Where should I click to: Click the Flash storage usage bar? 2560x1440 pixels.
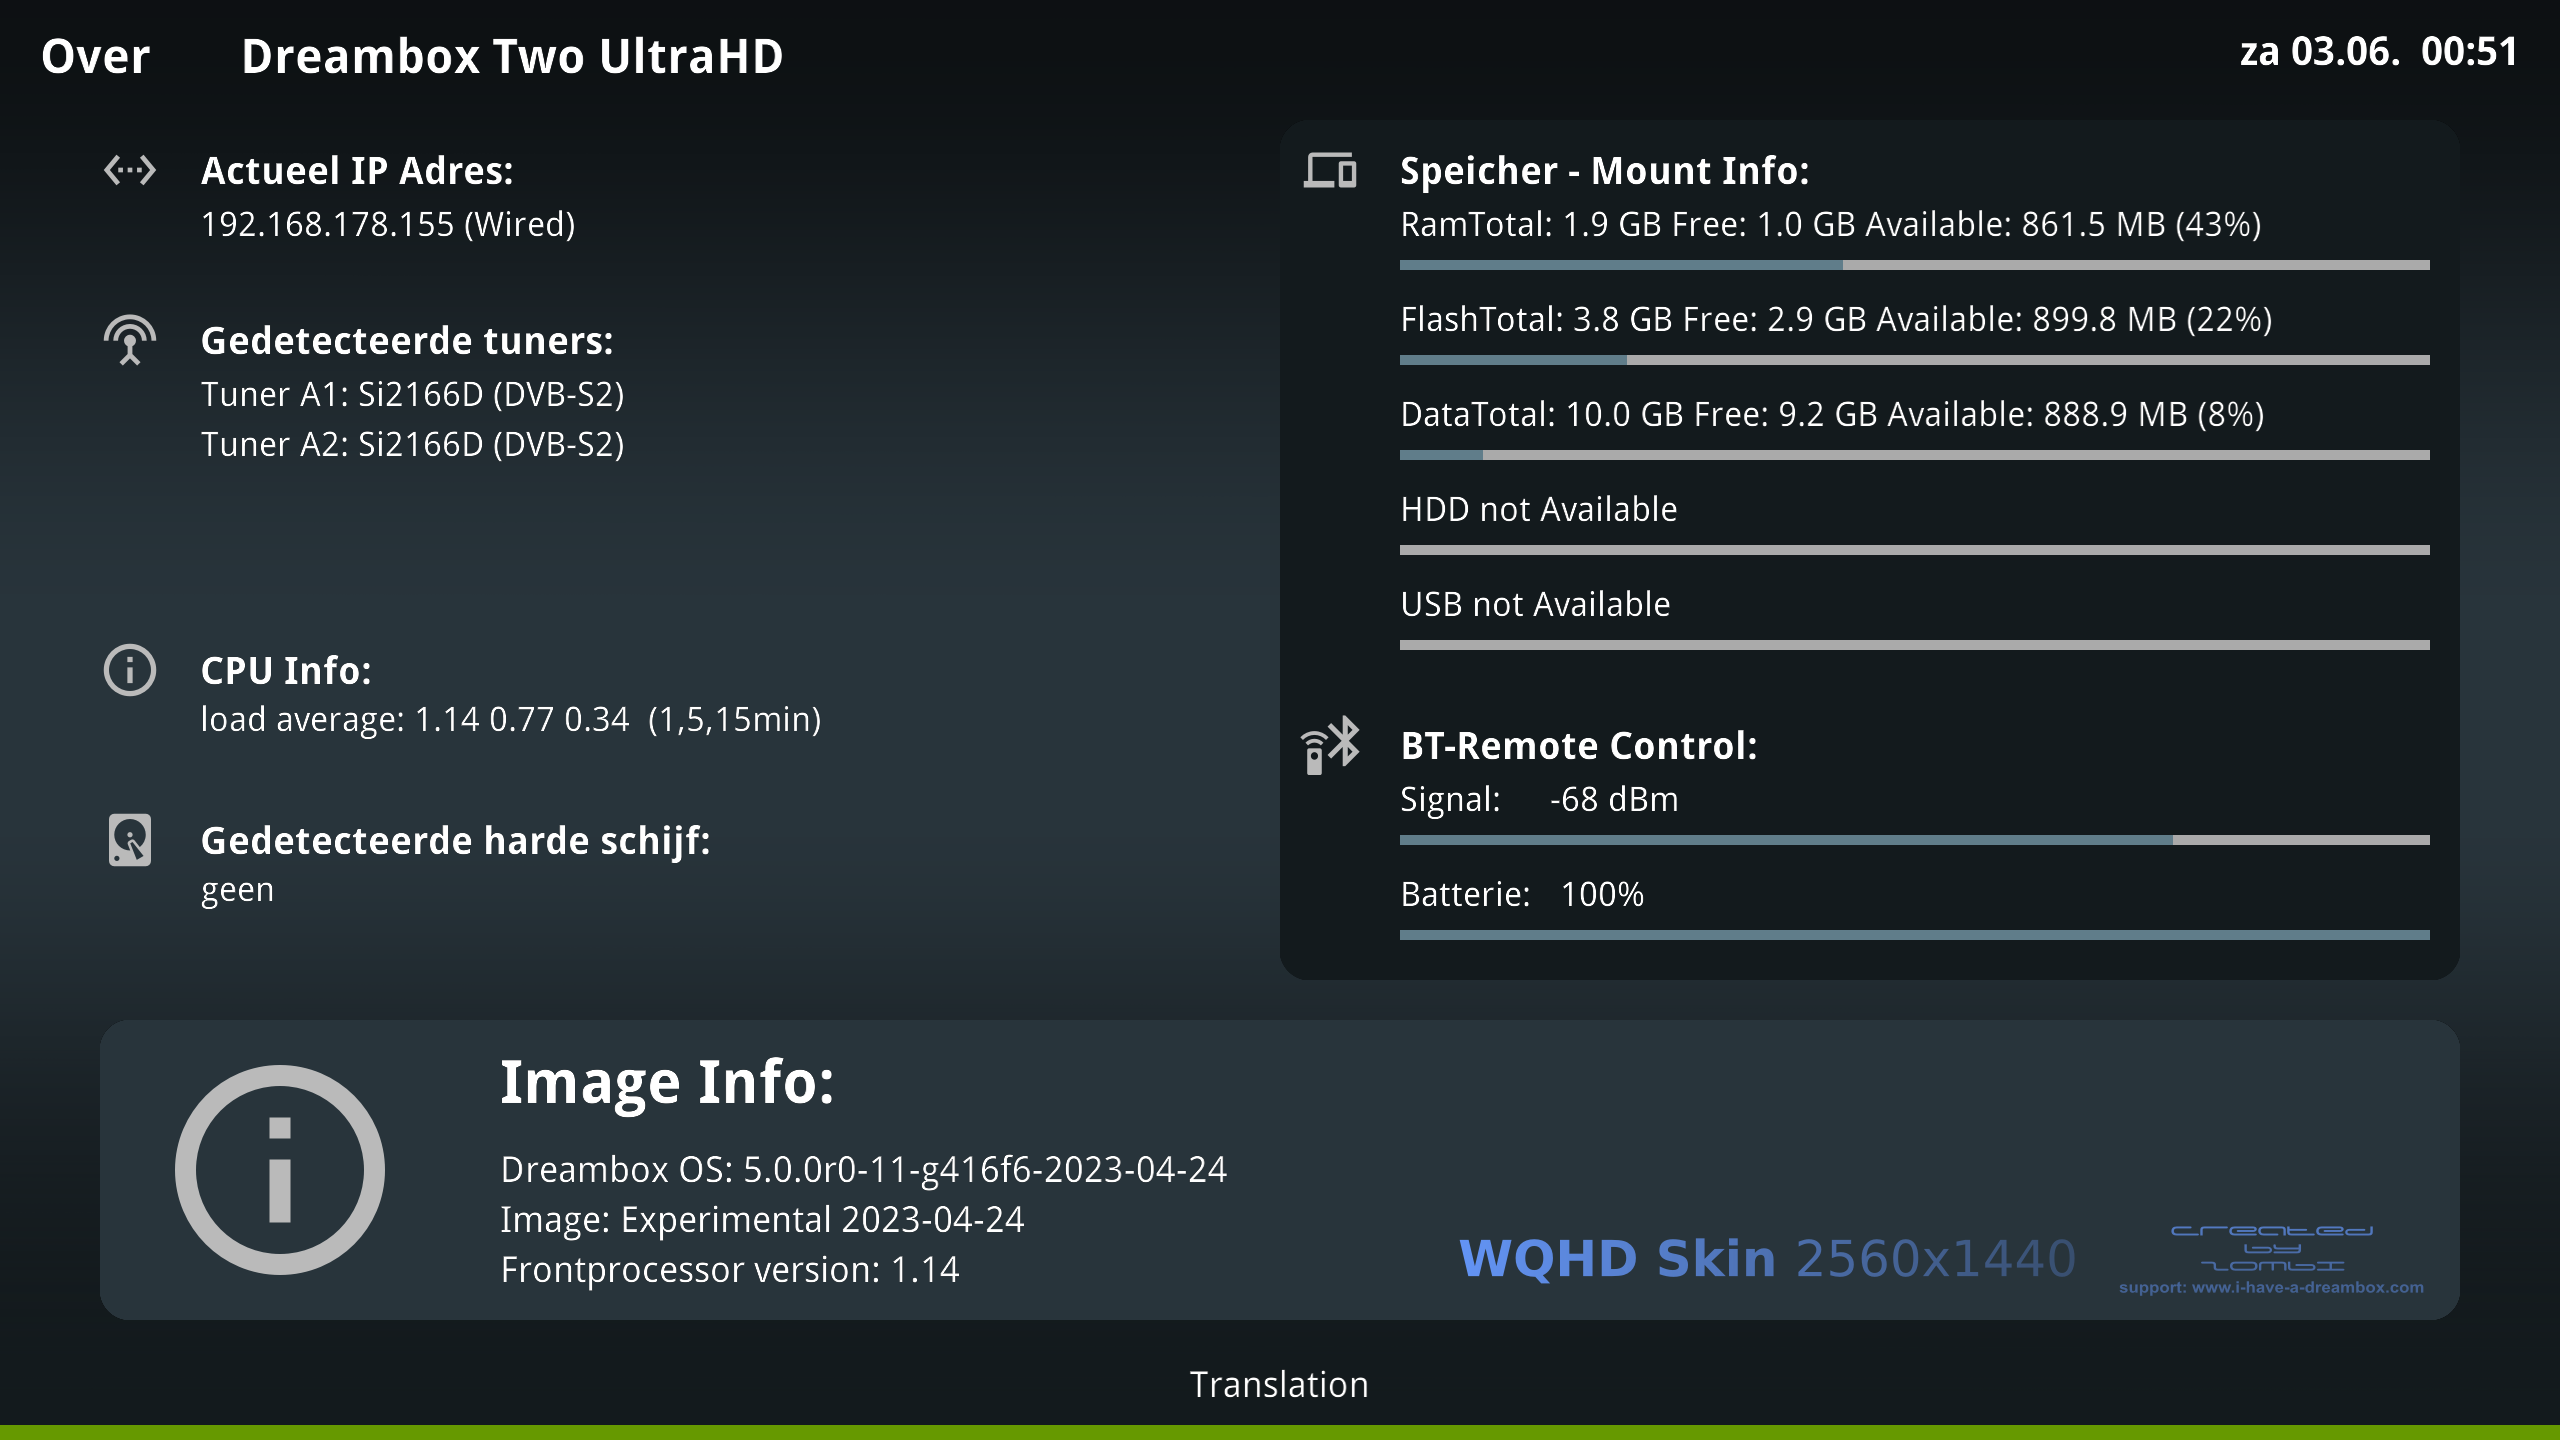1914,360
